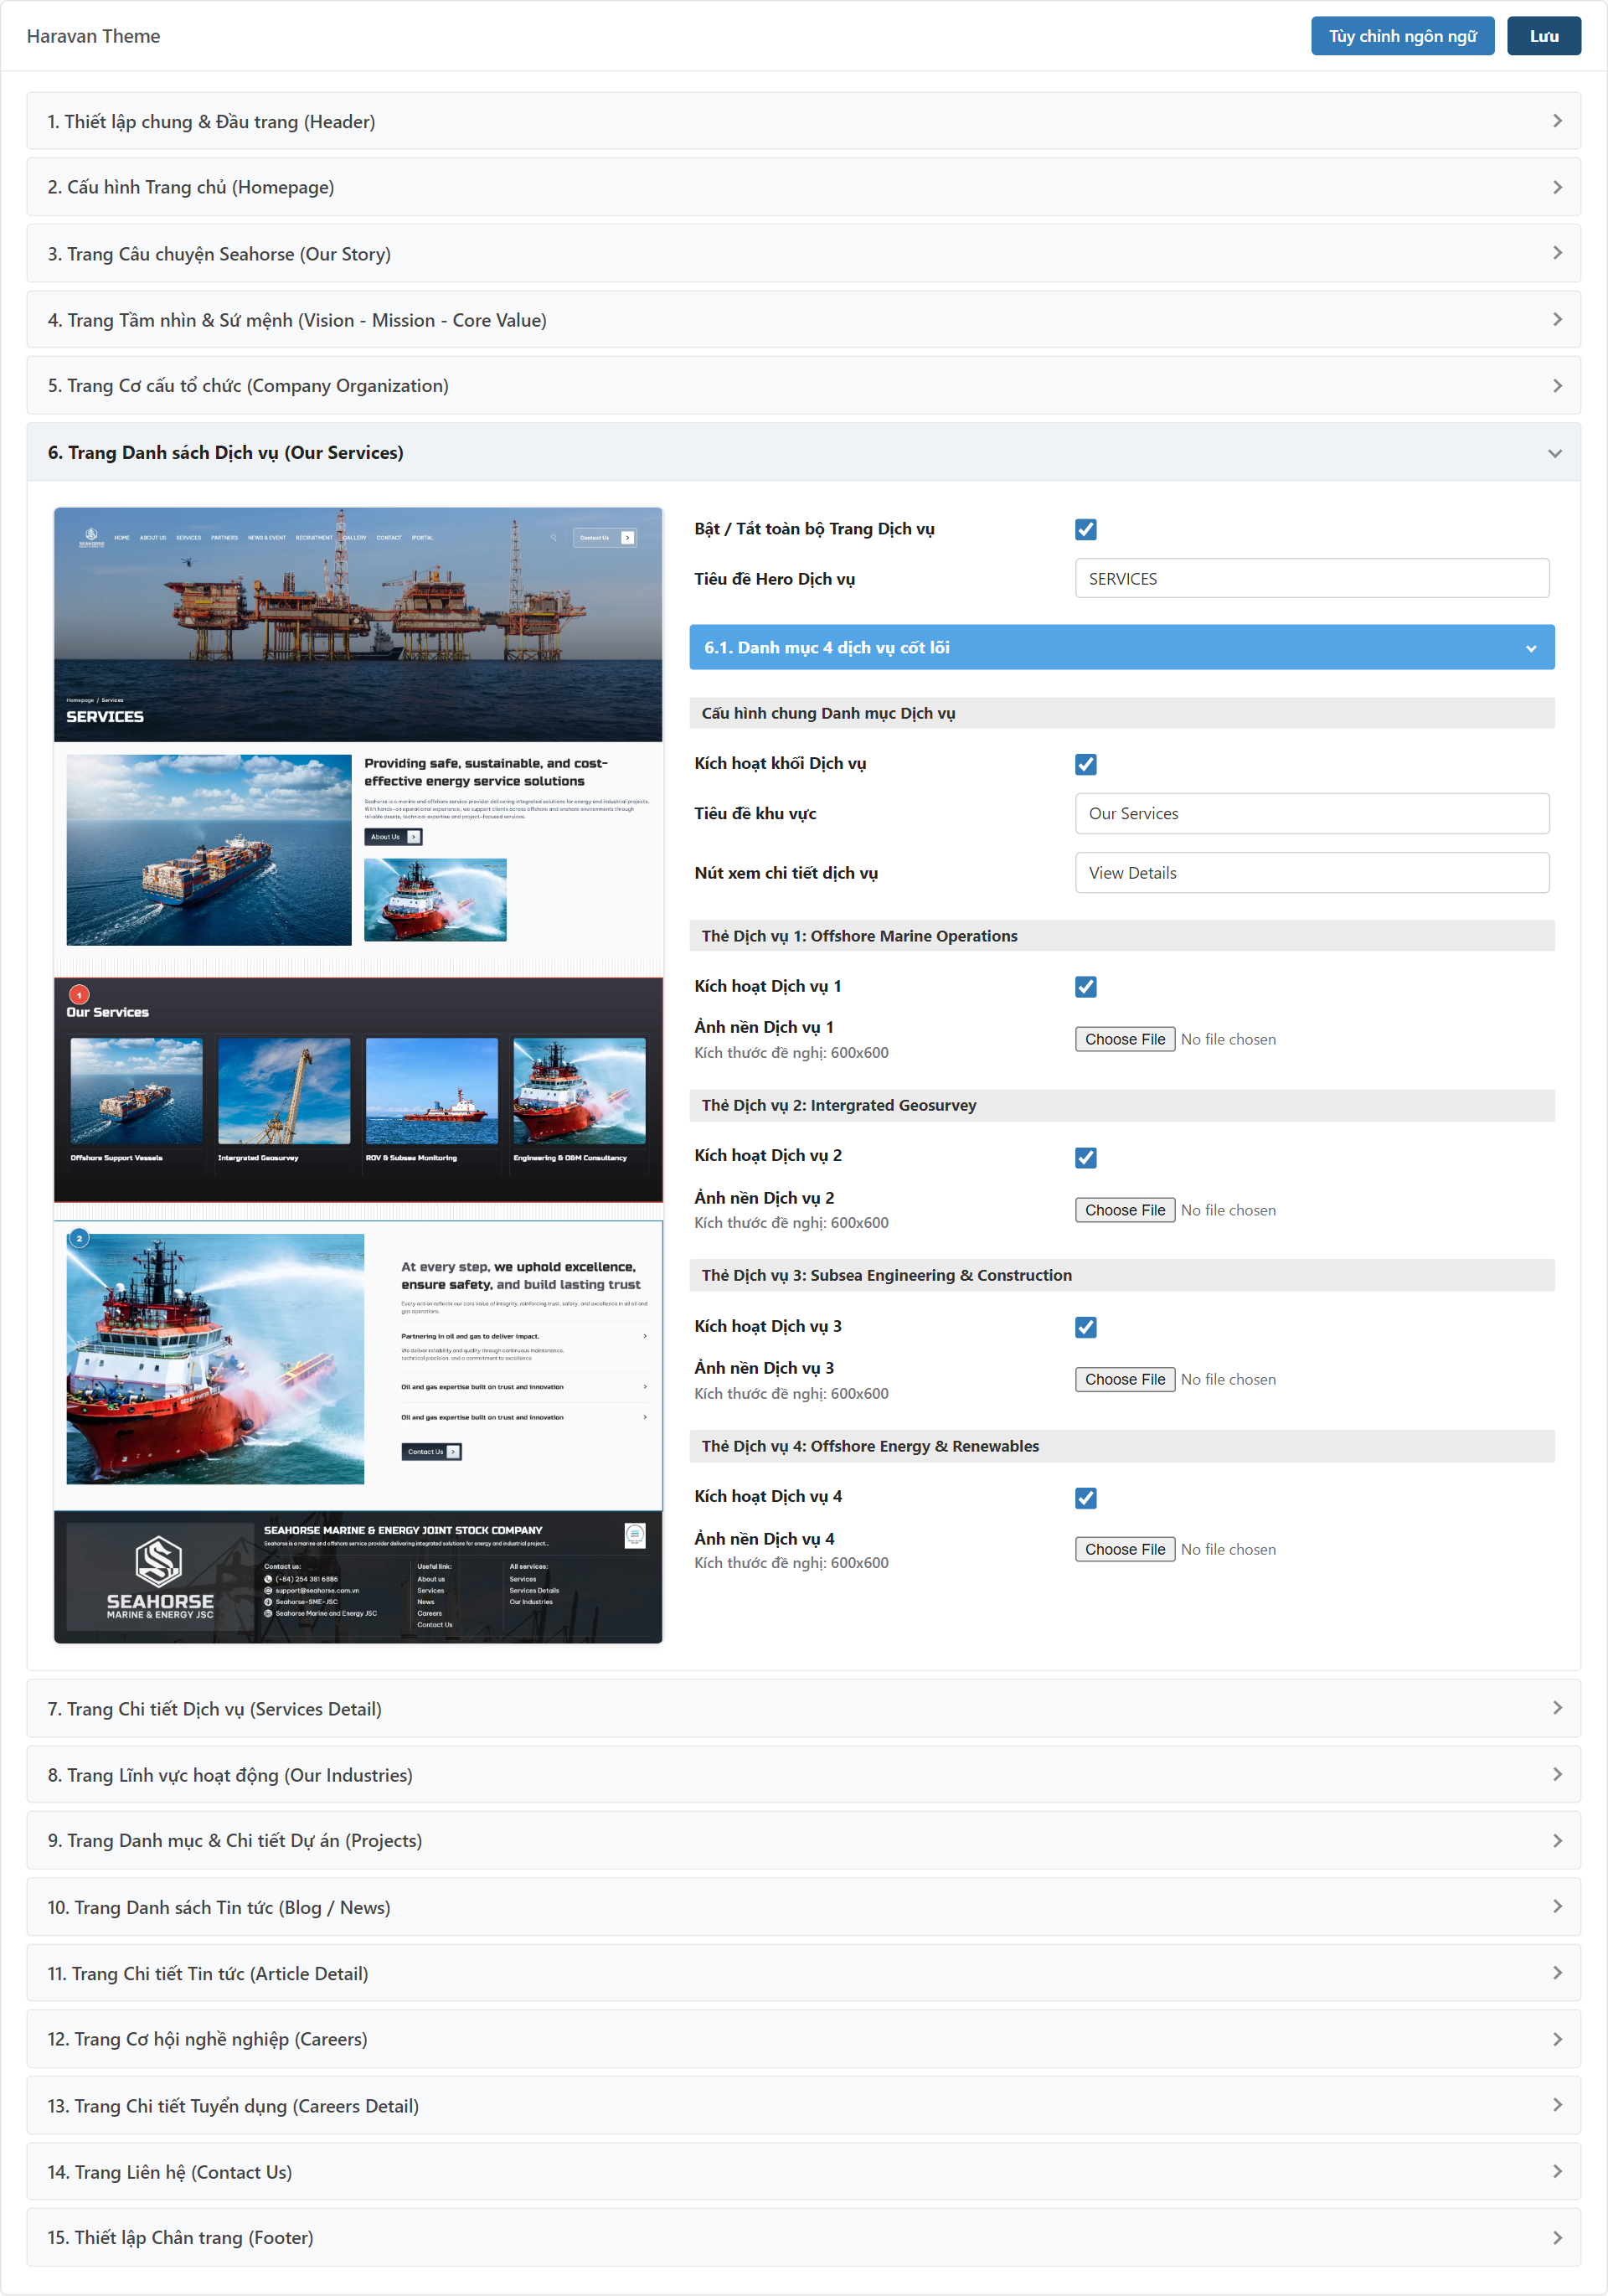Open section 10 Trang Danh sách Tin tức

[803, 1907]
